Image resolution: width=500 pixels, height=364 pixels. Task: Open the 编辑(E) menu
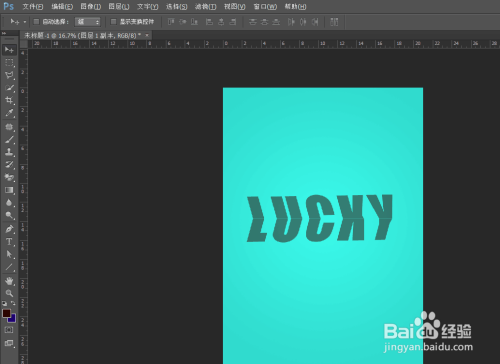pos(62,7)
